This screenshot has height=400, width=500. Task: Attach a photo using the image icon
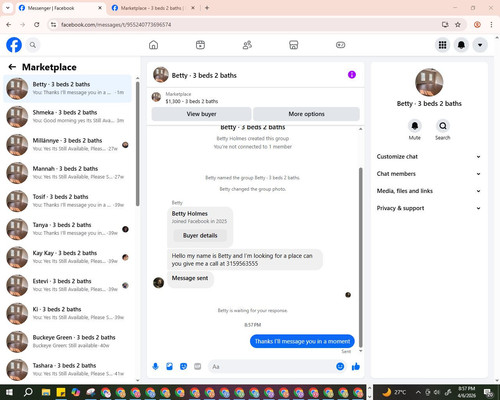pos(169,367)
